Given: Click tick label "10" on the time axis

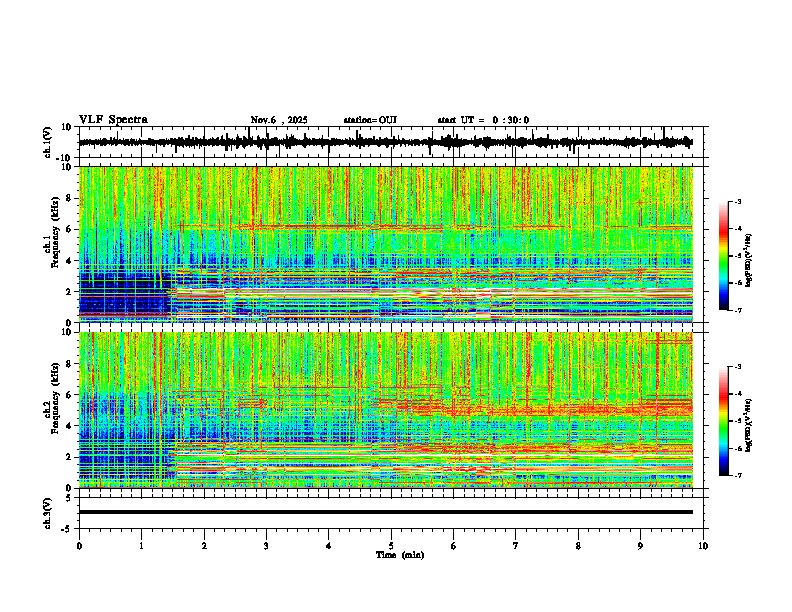Looking at the screenshot, I should [x=703, y=546].
